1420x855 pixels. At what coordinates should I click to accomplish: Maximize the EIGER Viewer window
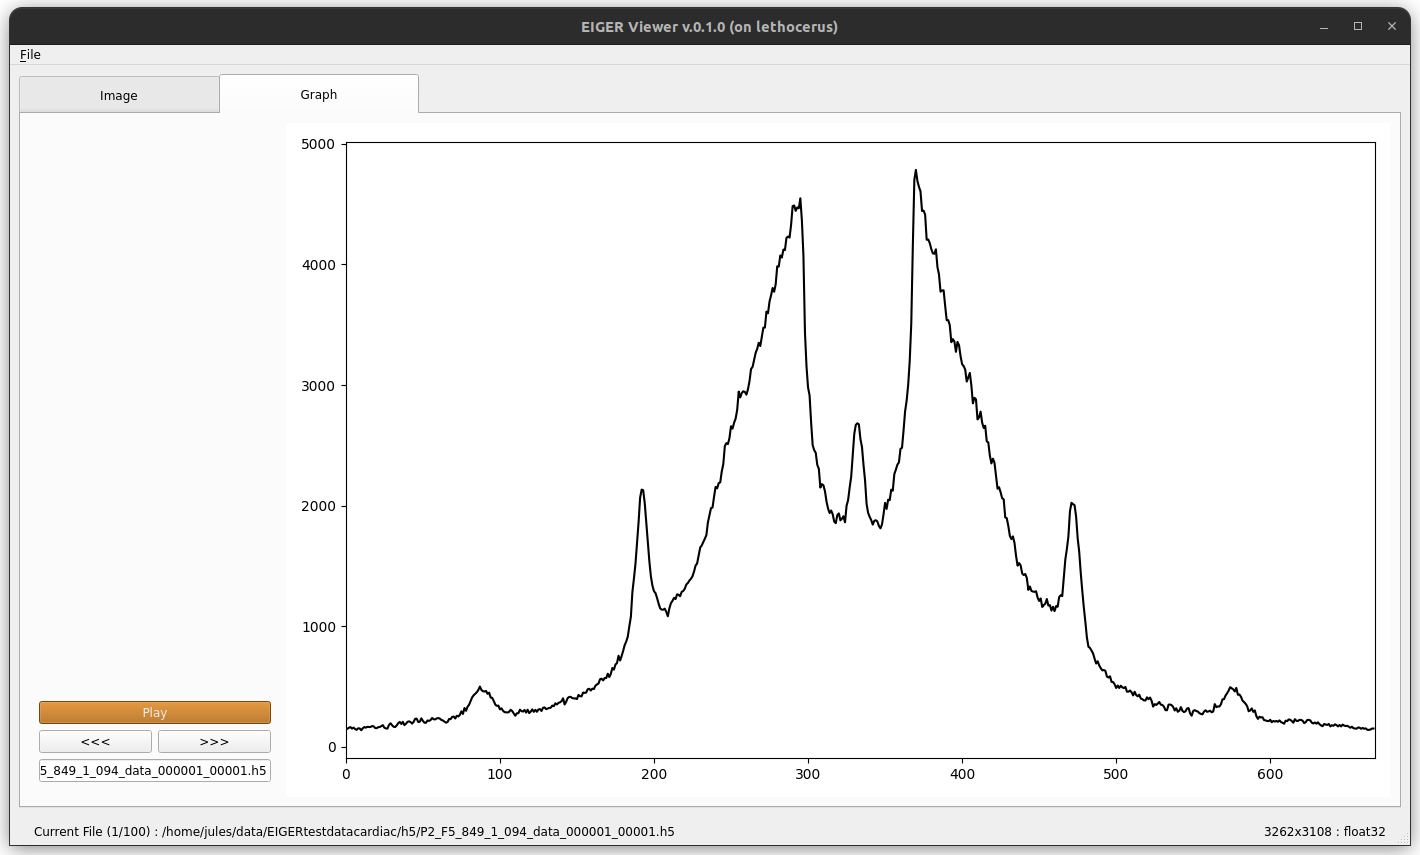tap(1358, 27)
